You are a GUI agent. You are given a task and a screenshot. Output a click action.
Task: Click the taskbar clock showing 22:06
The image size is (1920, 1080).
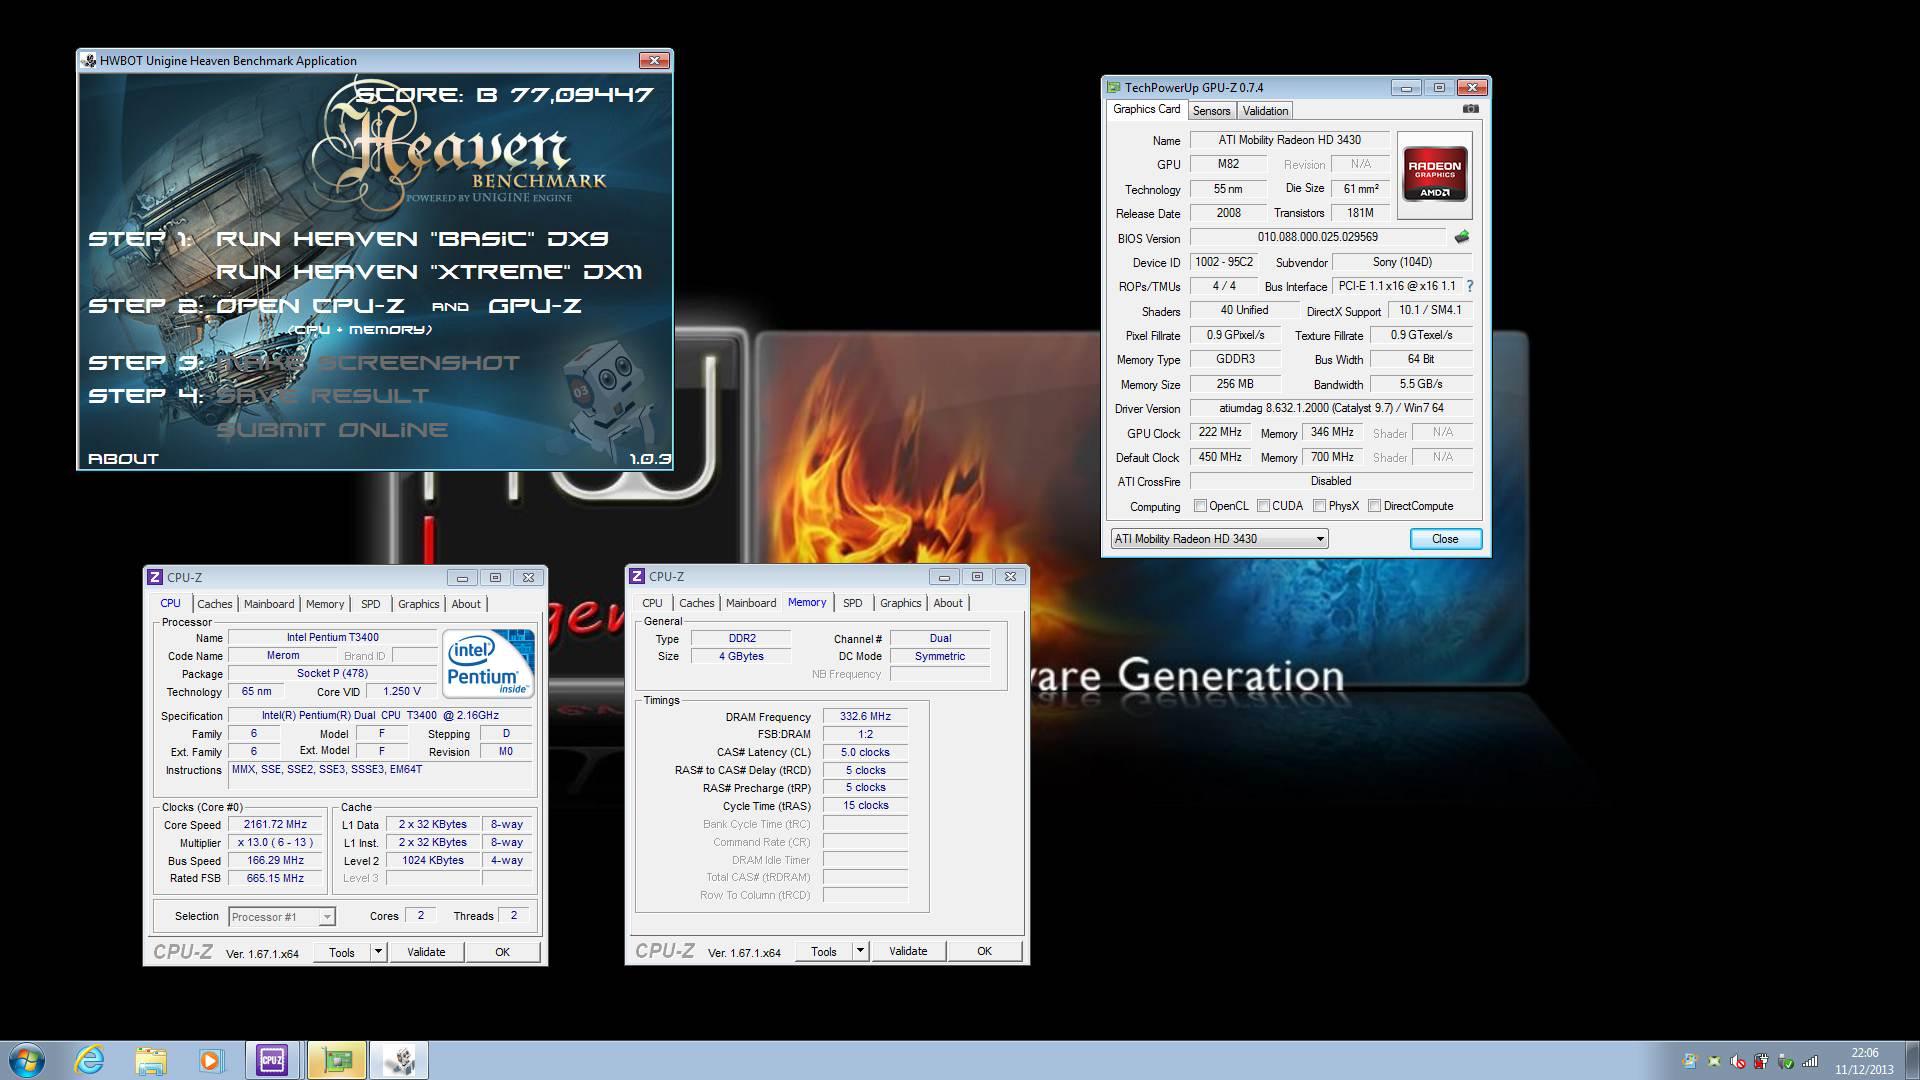(1864, 1061)
